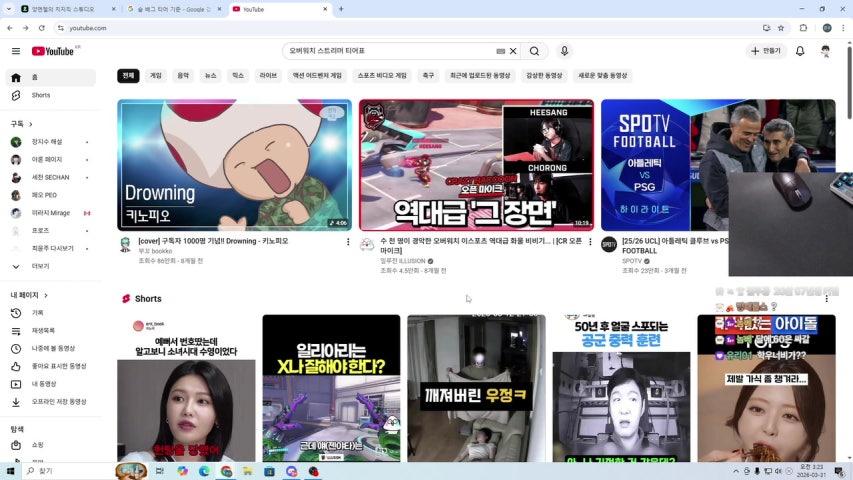Expand subscriptions with 더보기
The width and height of the screenshot is (853, 480).
40,266
